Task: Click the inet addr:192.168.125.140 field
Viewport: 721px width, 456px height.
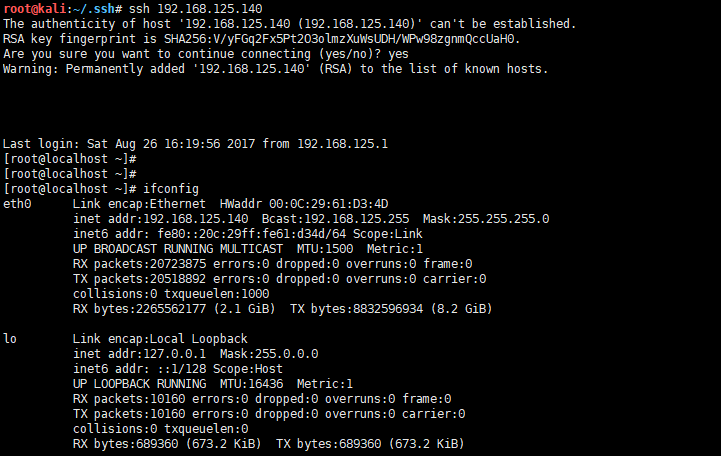Action: (x=160, y=219)
